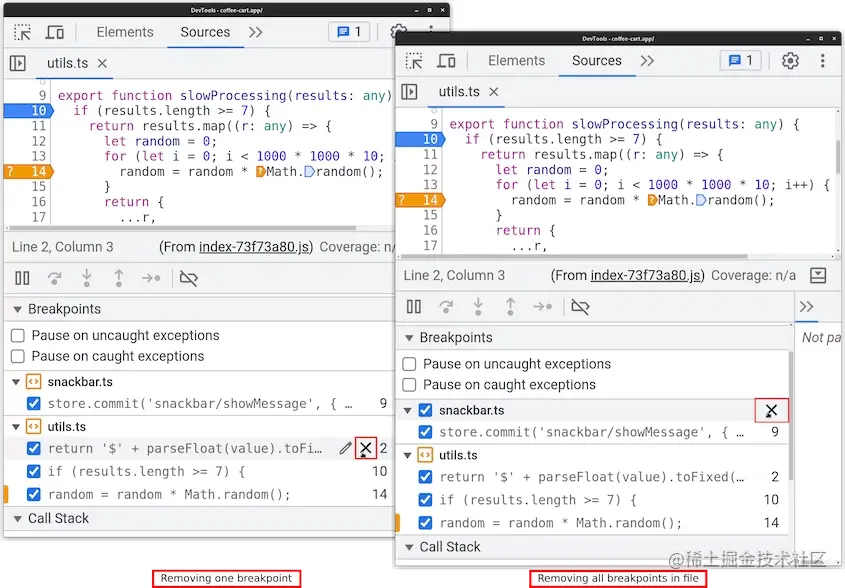Pause script execution in left window
The width and height of the screenshot is (845, 588).
(x=22, y=278)
